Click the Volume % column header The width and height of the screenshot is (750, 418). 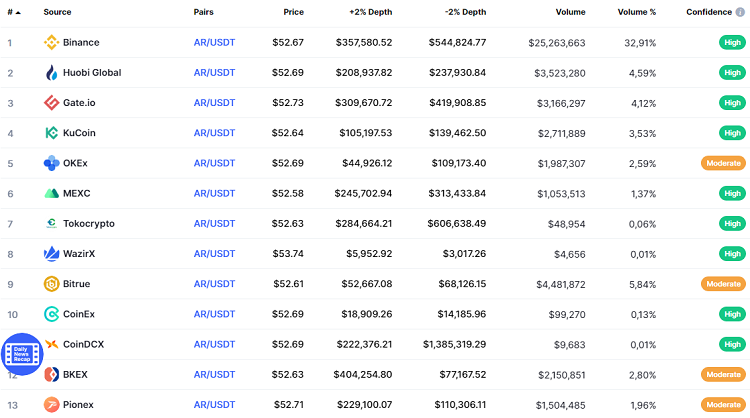(636, 12)
